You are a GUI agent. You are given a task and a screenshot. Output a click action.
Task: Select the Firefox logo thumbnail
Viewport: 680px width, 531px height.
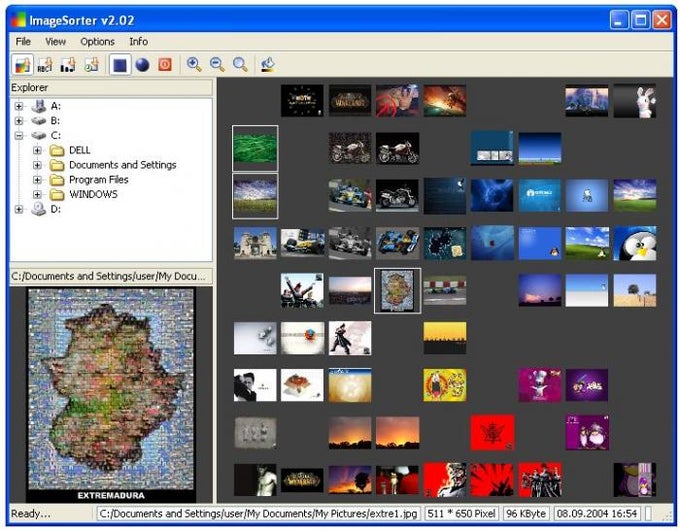tap(302, 338)
